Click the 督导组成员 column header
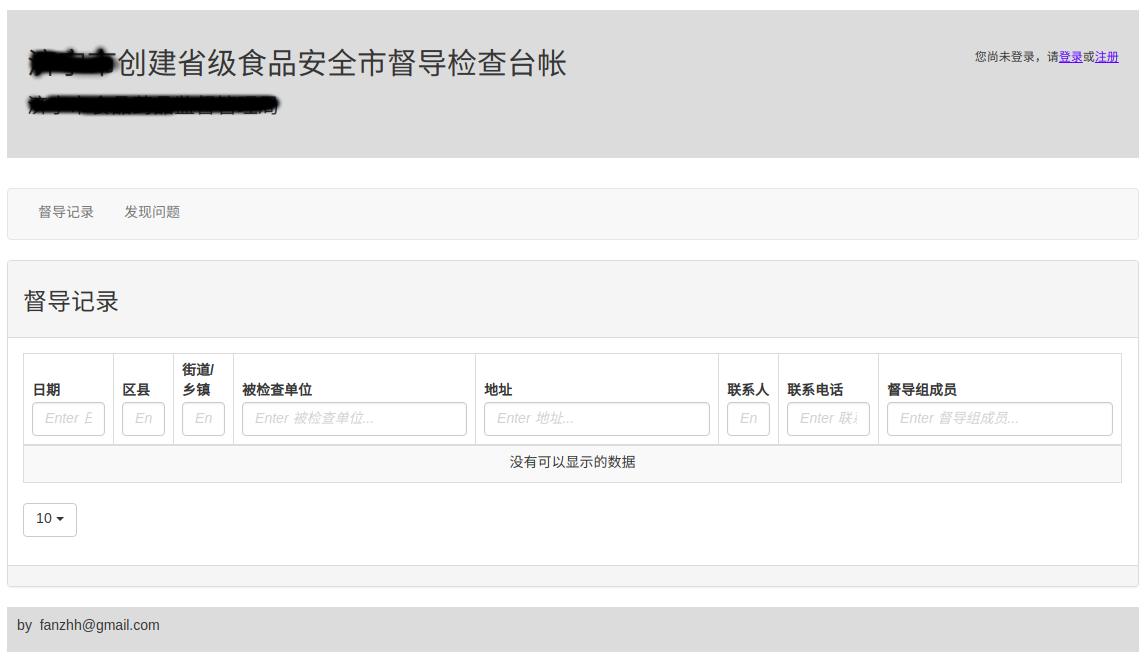This screenshot has width=1145, height=665. 921,390
